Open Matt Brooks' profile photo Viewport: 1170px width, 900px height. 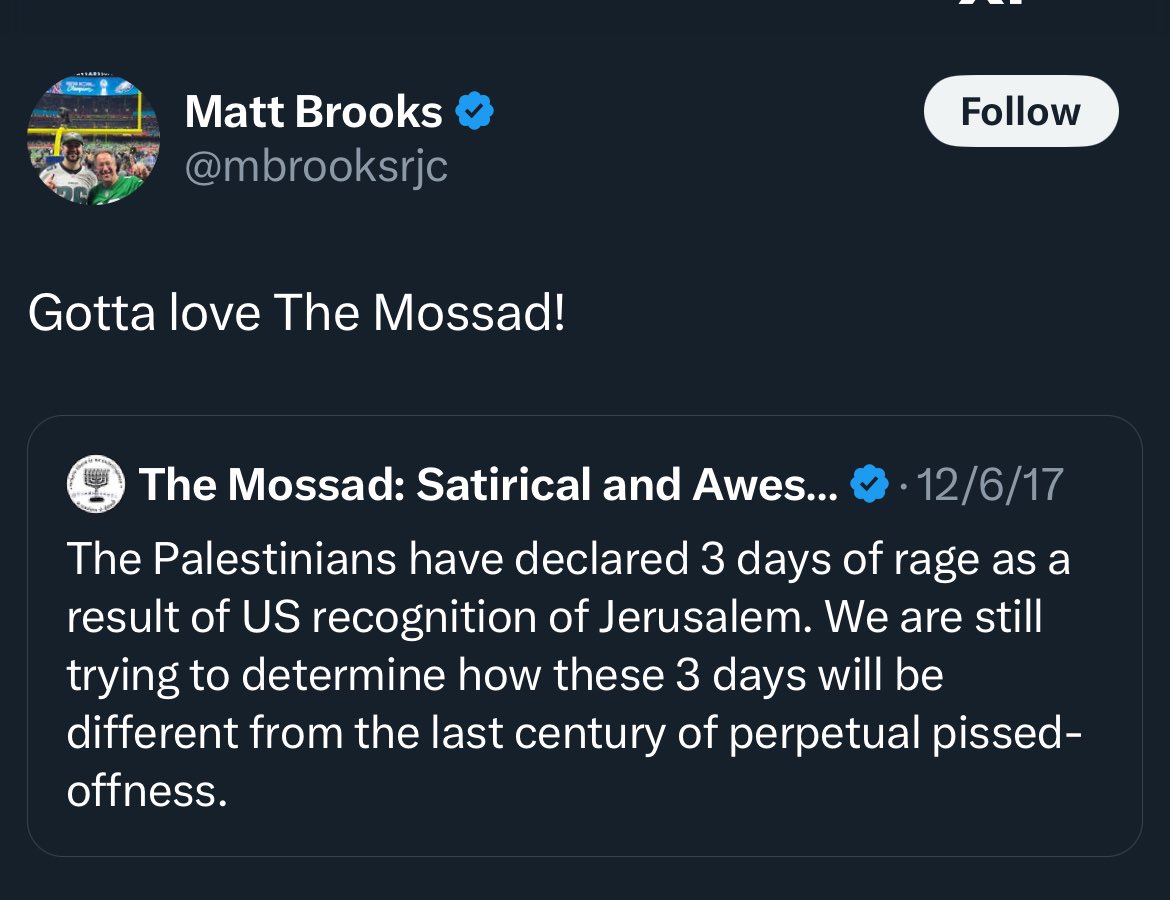click(x=93, y=139)
